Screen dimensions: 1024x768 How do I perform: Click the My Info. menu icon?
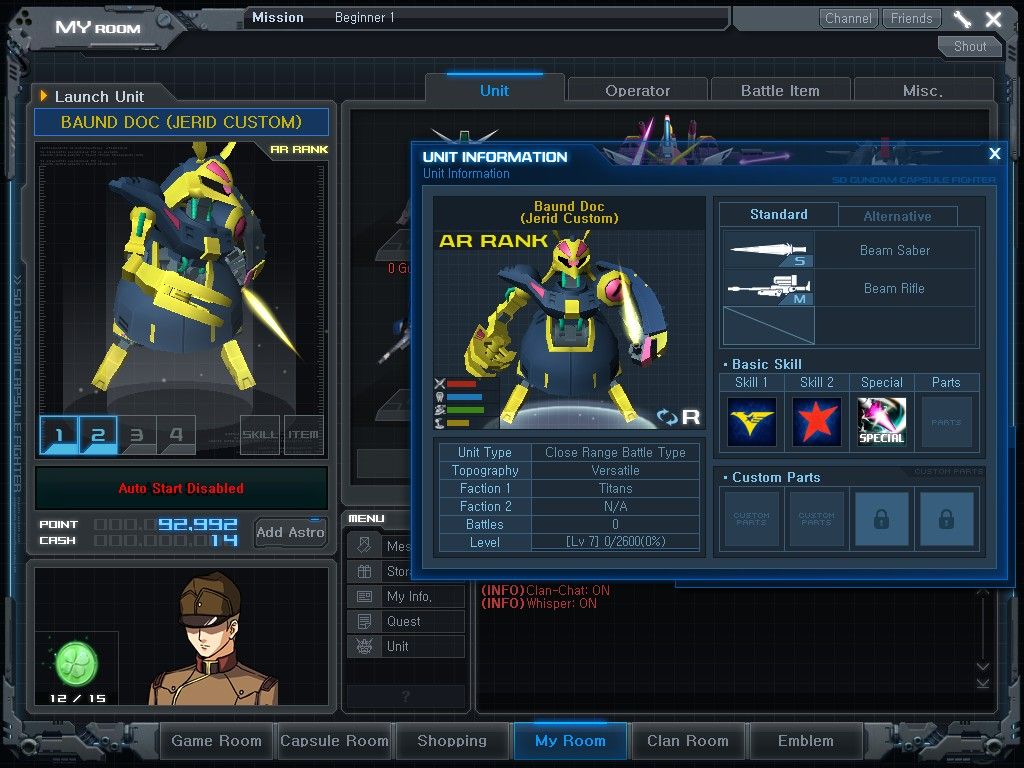click(x=364, y=596)
